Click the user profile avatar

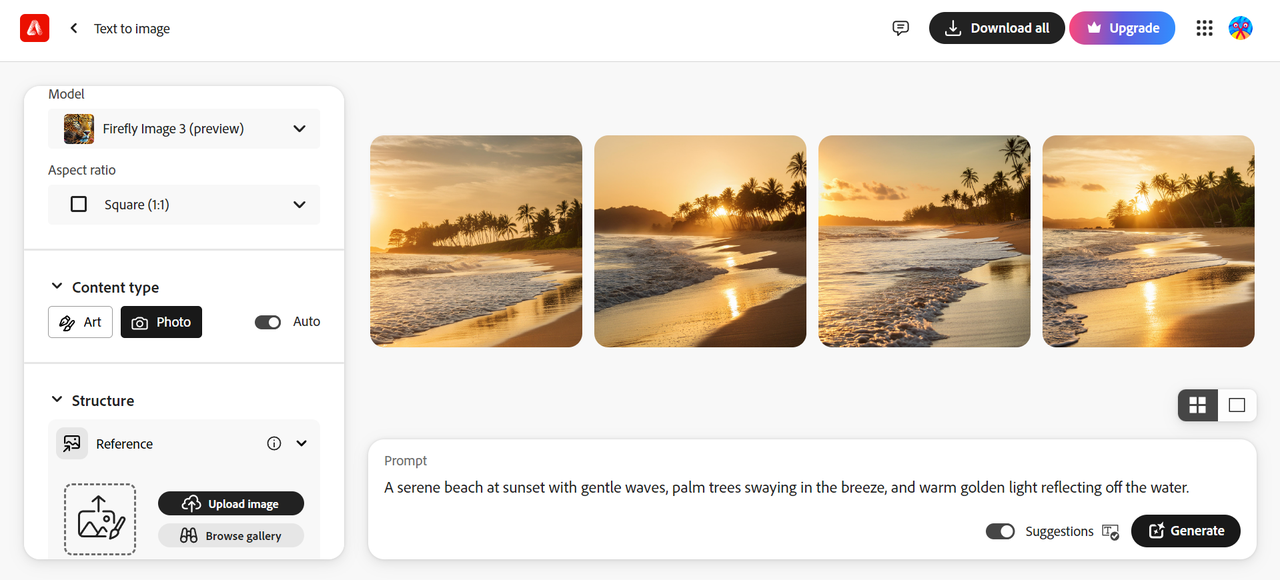pyautogui.click(x=1241, y=28)
